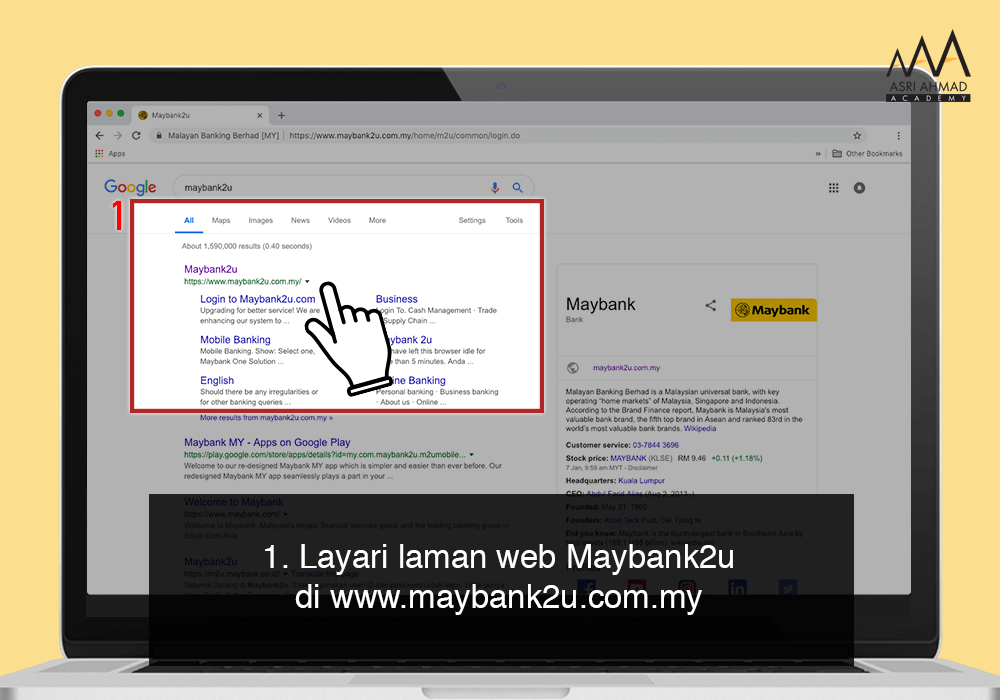Open the Business sitelink
Image resolution: width=1000 pixels, height=700 pixels.
(397, 299)
